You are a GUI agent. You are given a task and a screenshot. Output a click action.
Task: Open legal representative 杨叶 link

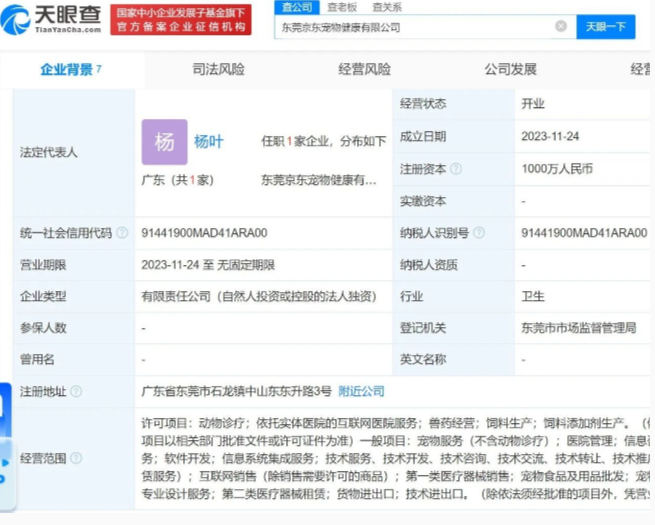[x=208, y=142]
